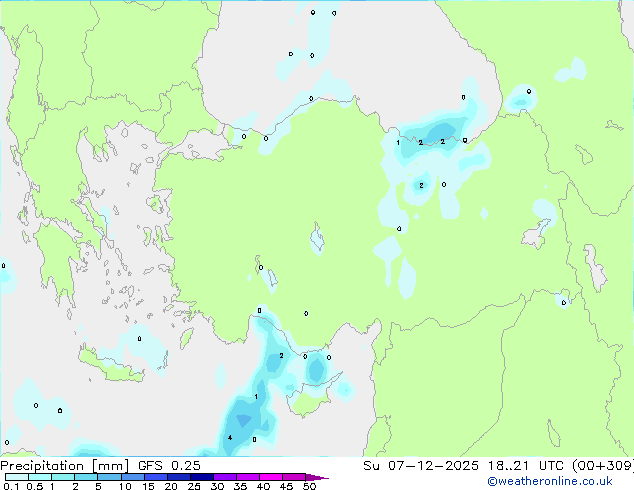Click the legend value '25'
Image resolution: width=634 pixels, height=490 pixels.
click(x=194, y=486)
